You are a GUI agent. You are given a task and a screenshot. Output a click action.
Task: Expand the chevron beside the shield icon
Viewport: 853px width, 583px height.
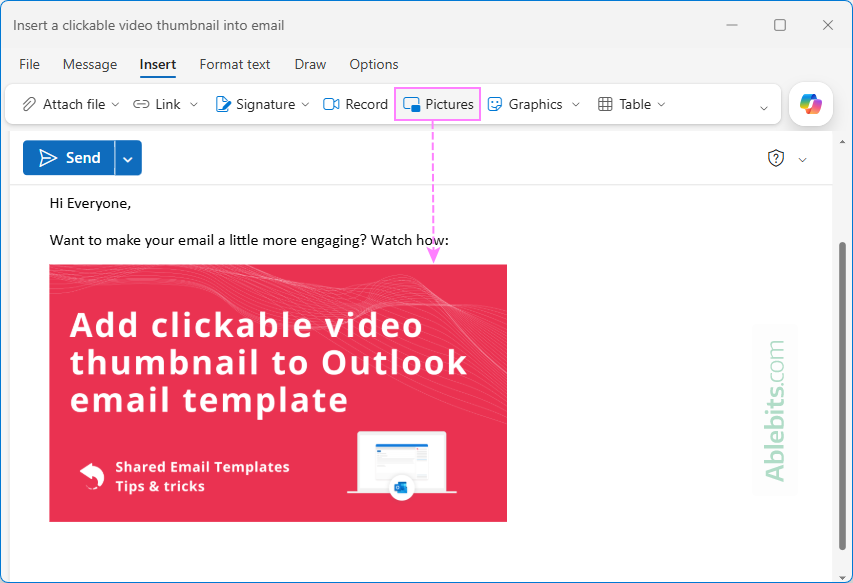pyautogui.click(x=802, y=160)
